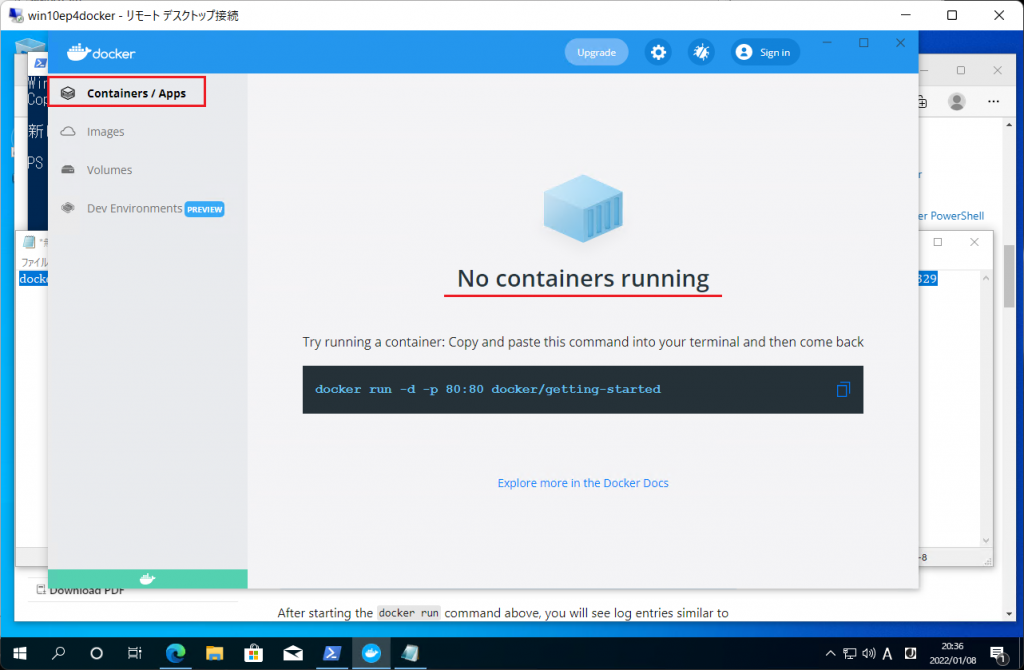Click the Try running a container instruction text
Viewport: 1024px width, 670px height.
tap(583, 342)
